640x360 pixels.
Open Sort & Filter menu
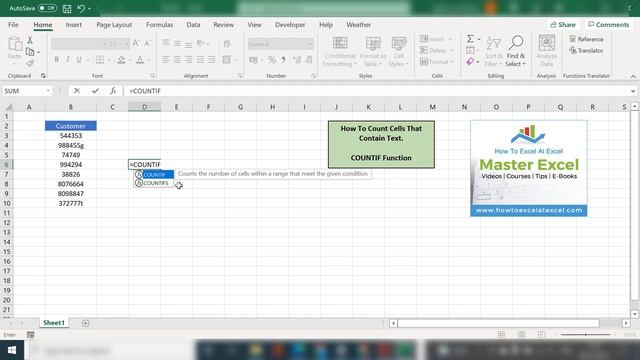(493, 52)
